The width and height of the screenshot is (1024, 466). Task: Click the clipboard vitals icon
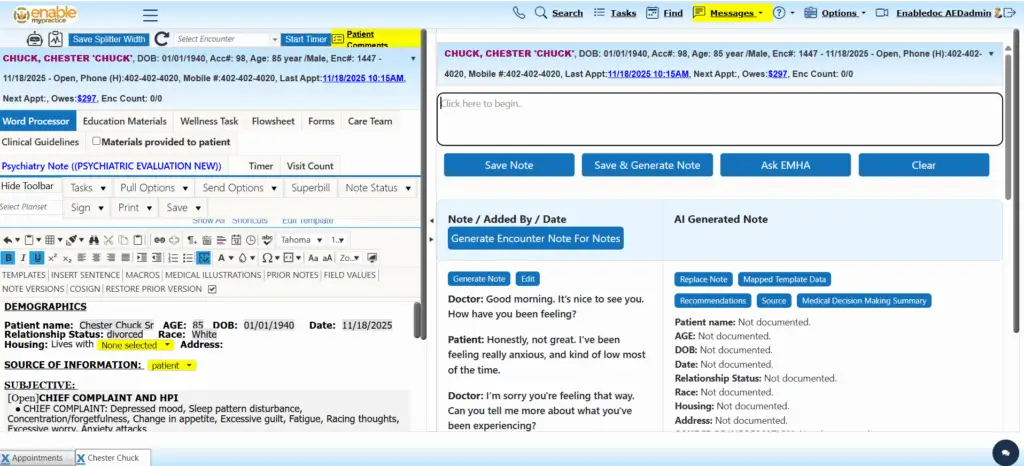tap(54, 39)
